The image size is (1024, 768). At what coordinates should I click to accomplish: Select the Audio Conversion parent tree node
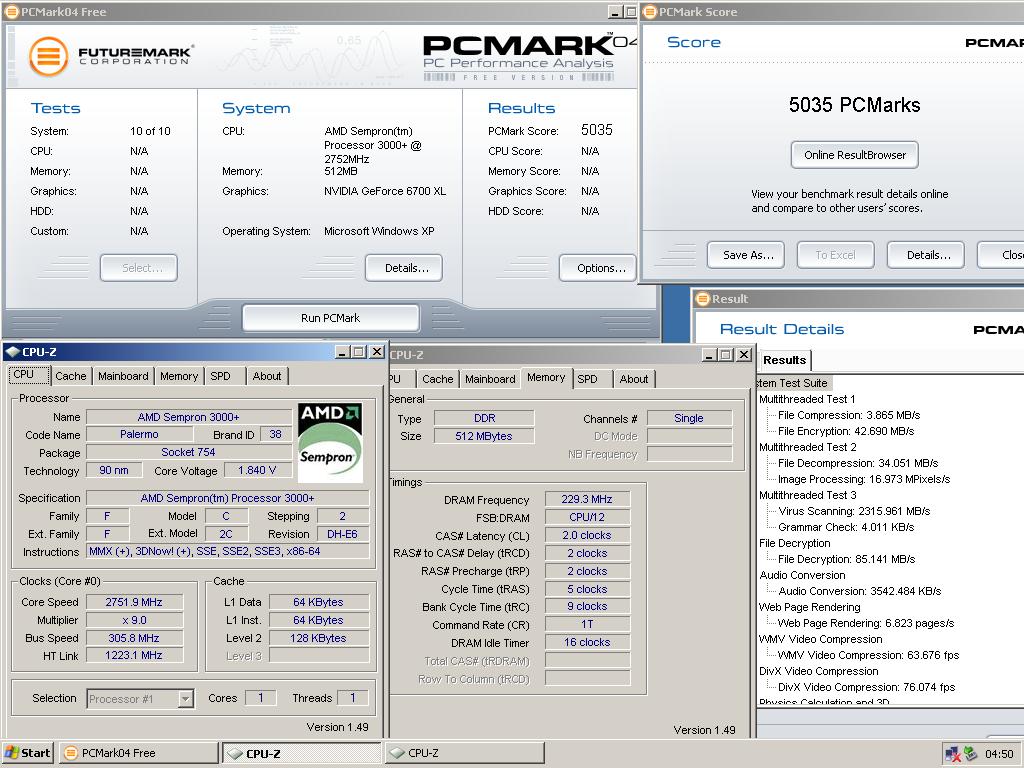[x=803, y=575]
